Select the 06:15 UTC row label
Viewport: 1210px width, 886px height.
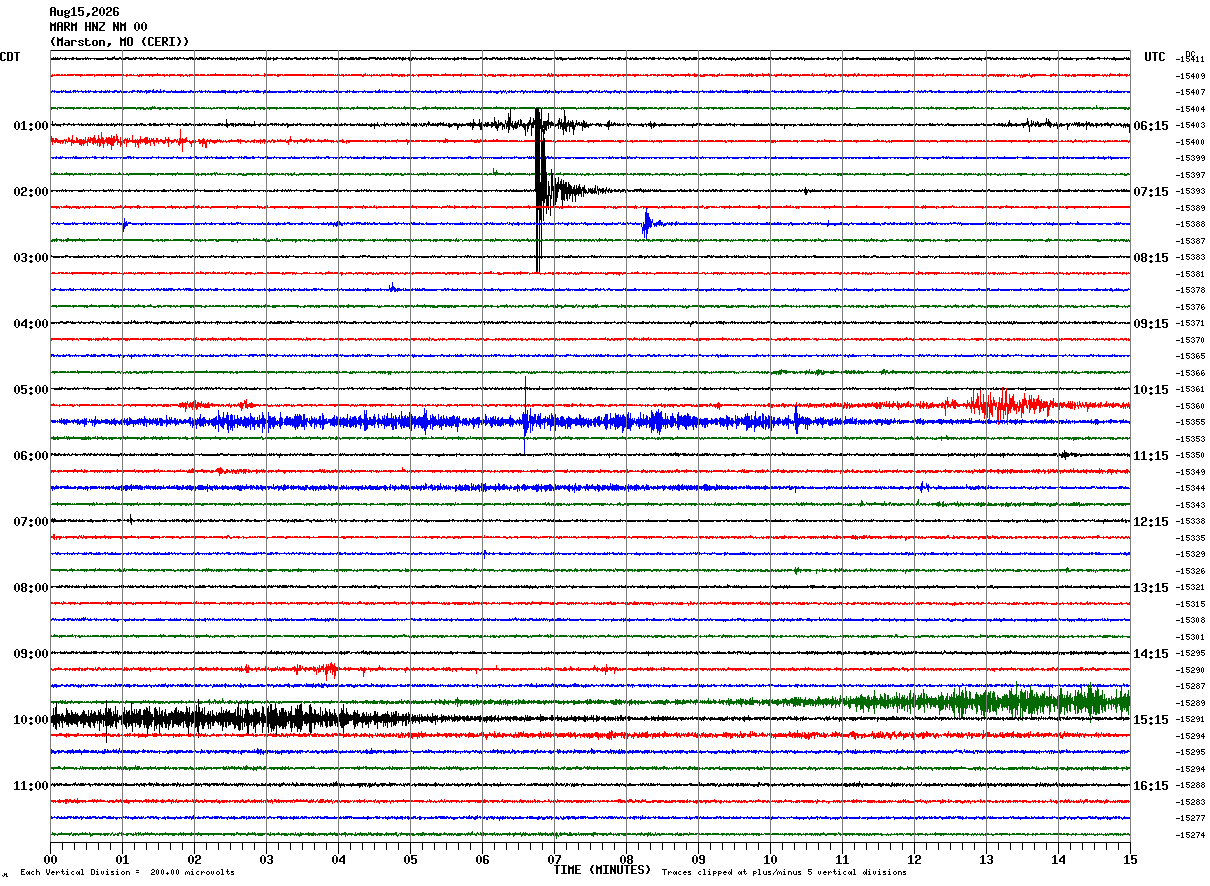(1151, 126)
